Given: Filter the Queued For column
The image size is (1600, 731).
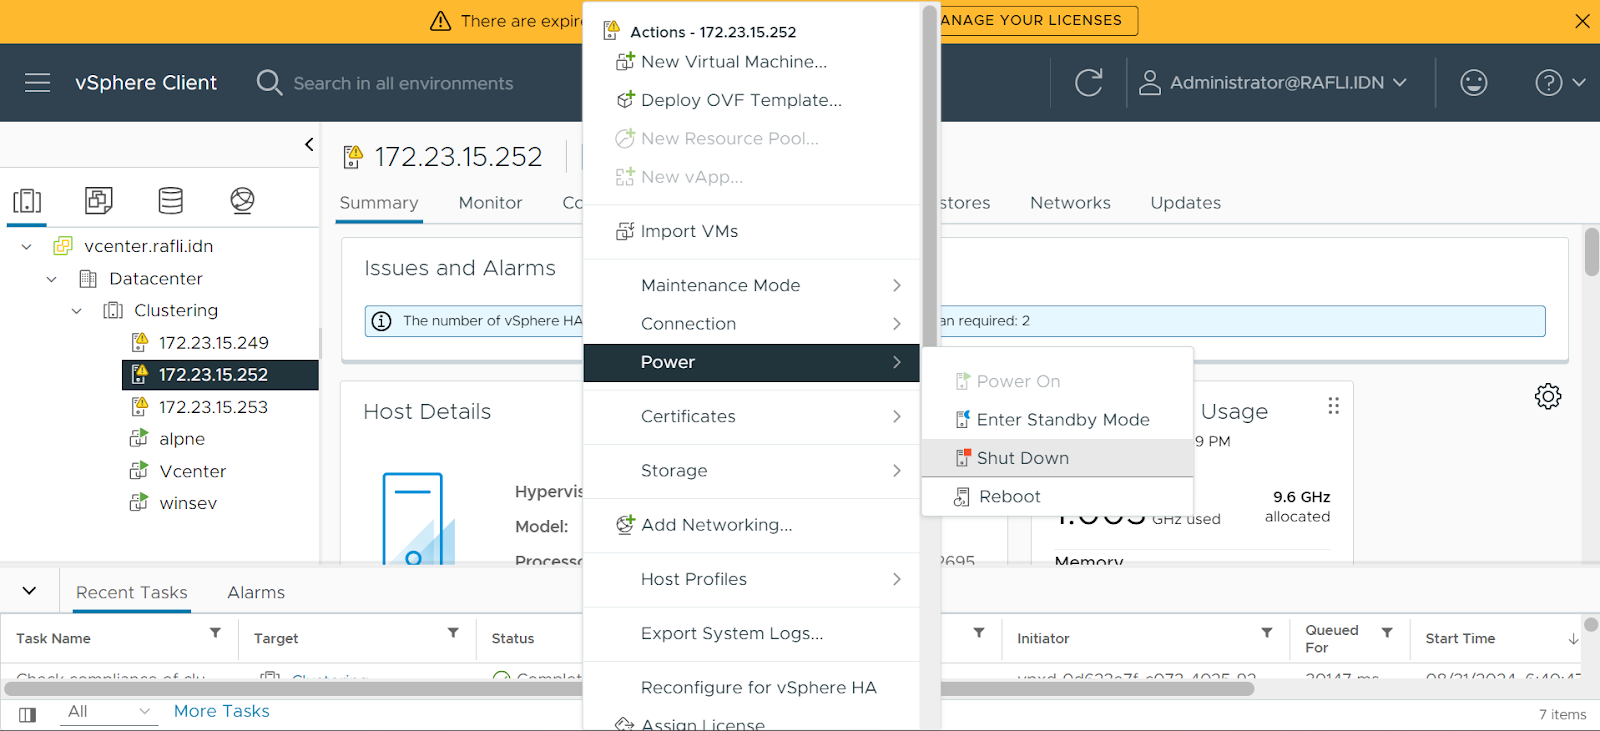Looking at the screenshot, I should [x=1387, y=633].
